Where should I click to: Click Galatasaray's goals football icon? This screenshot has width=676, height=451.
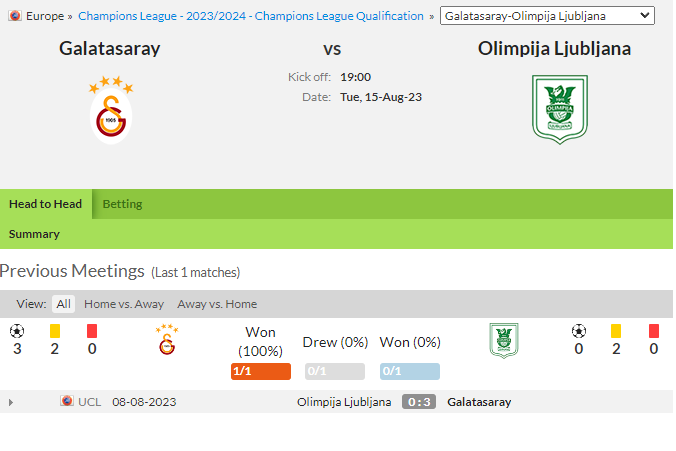coord(17,331)
